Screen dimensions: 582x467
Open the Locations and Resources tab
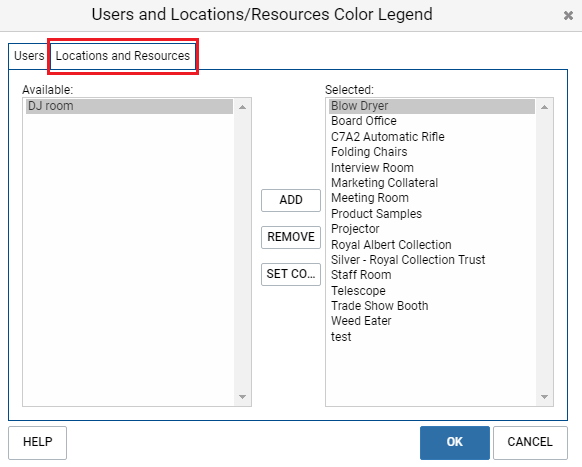pyautogui.click(x=123, y=56)
